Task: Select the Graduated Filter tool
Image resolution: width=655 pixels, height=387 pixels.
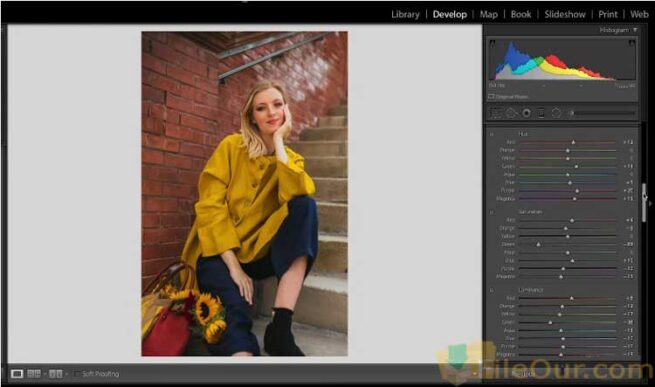Action: pyautogui.click(x=541, y=113)
